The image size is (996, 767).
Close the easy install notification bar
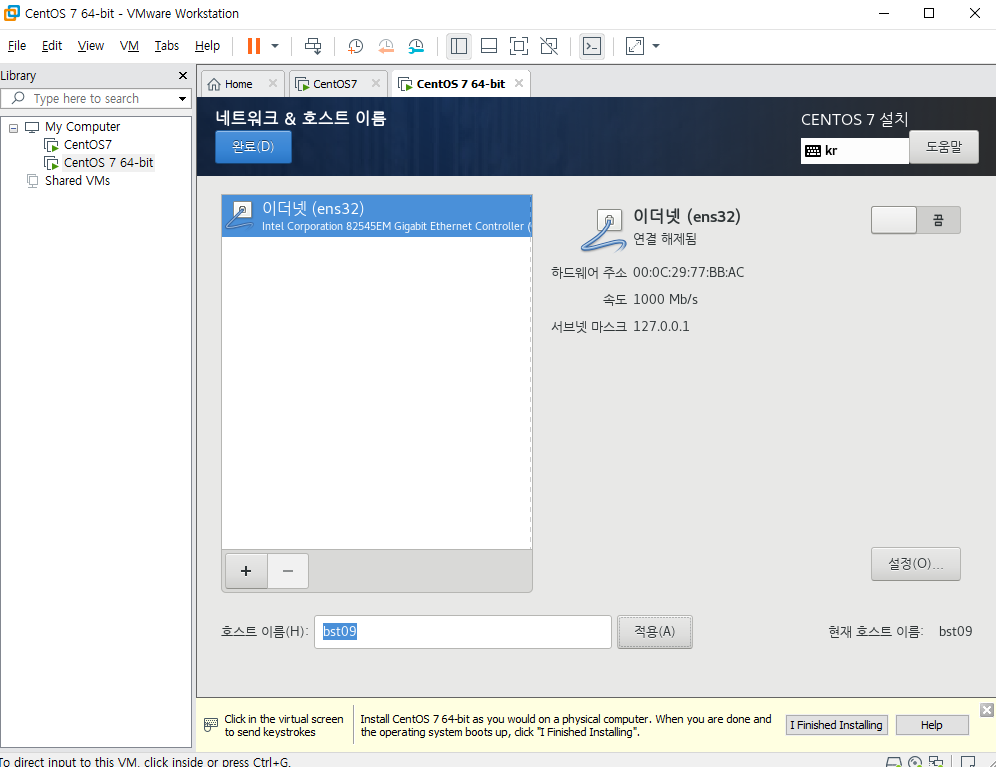coord(986,710)
